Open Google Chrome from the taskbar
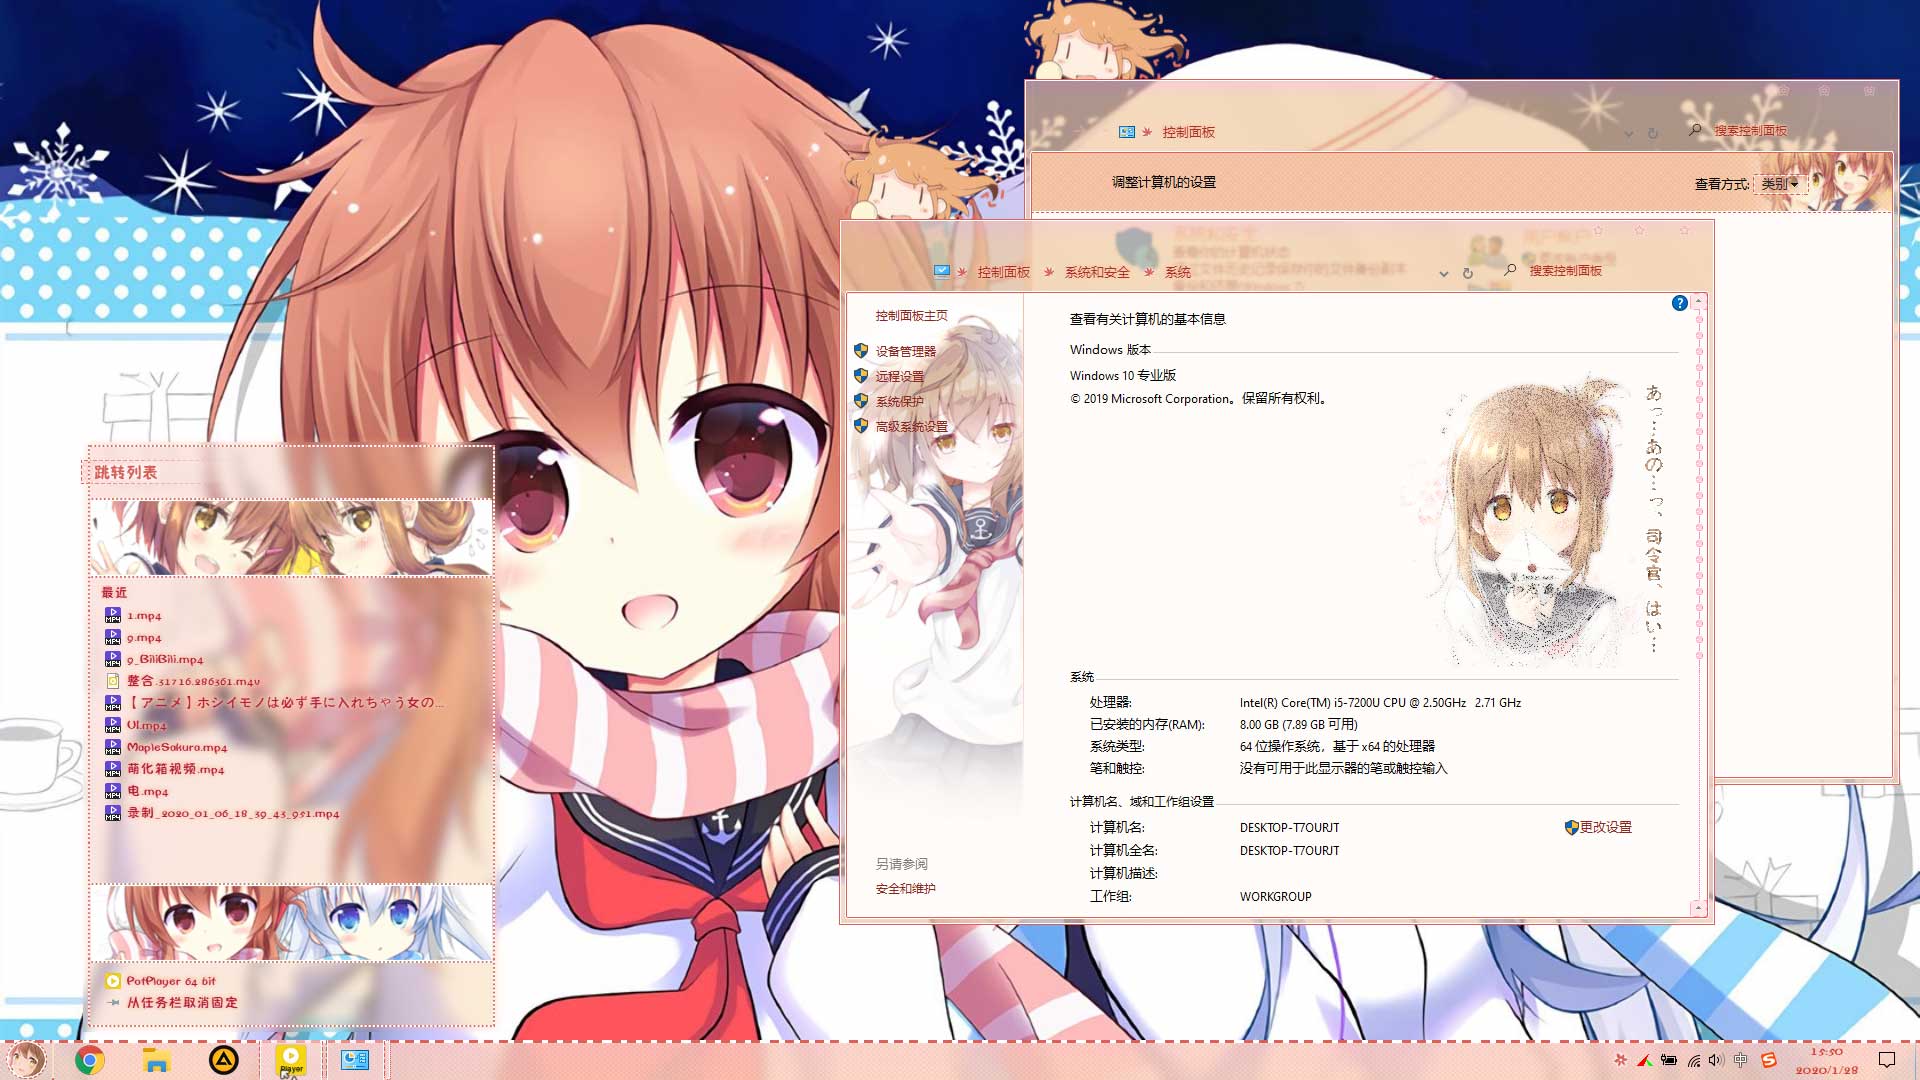The image size is (1920, 1080). pos(90,1060)
